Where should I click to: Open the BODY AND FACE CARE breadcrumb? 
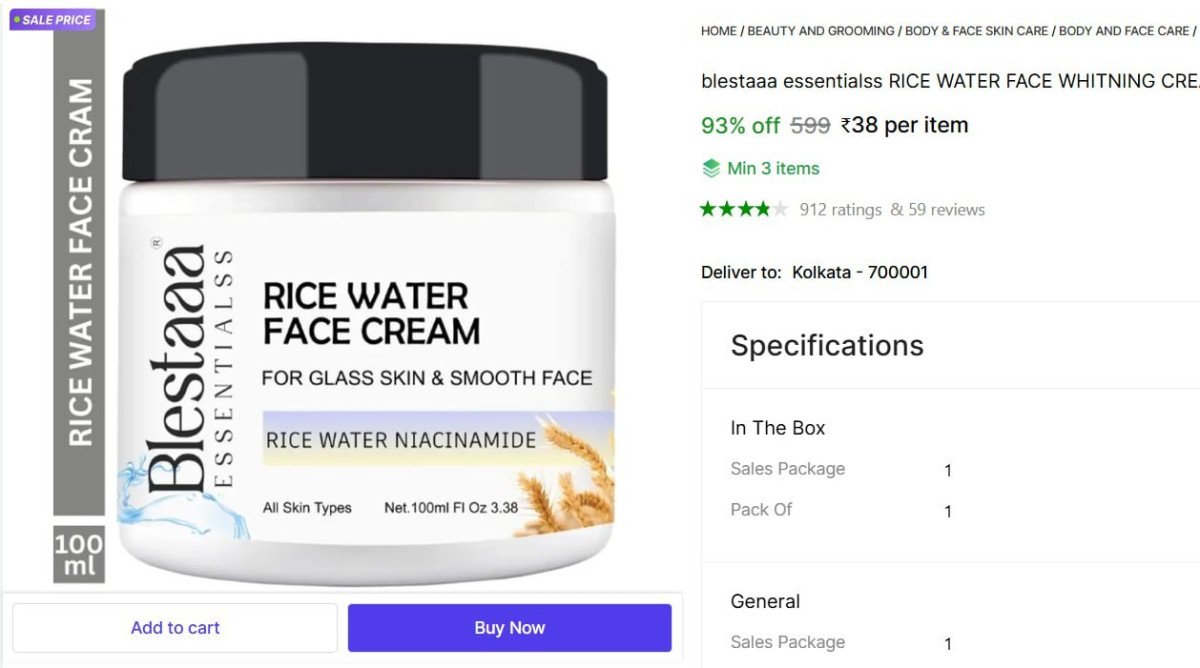point(1121,31)
